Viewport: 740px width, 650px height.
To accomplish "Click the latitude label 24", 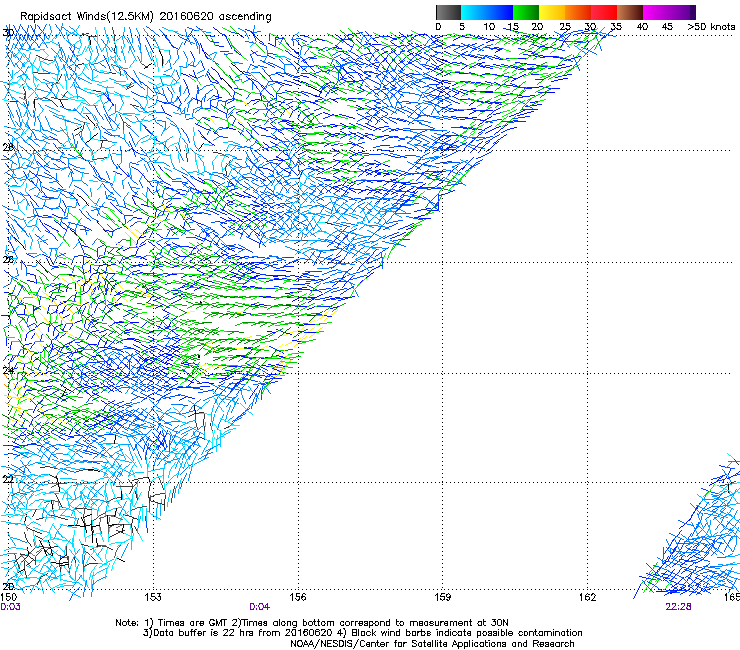I will [8, 371].
